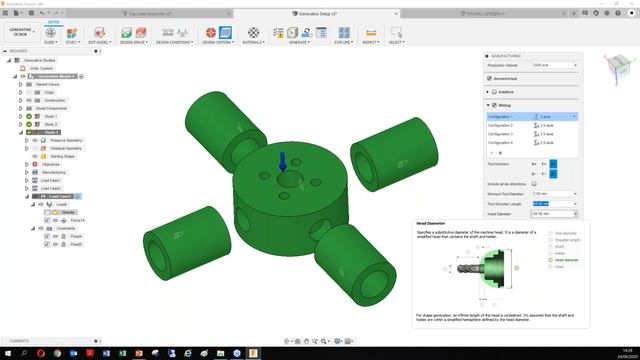The image size is (640, 360).
Task: Select the green Preserve Geometry design space icon
Action: point(127,33)
